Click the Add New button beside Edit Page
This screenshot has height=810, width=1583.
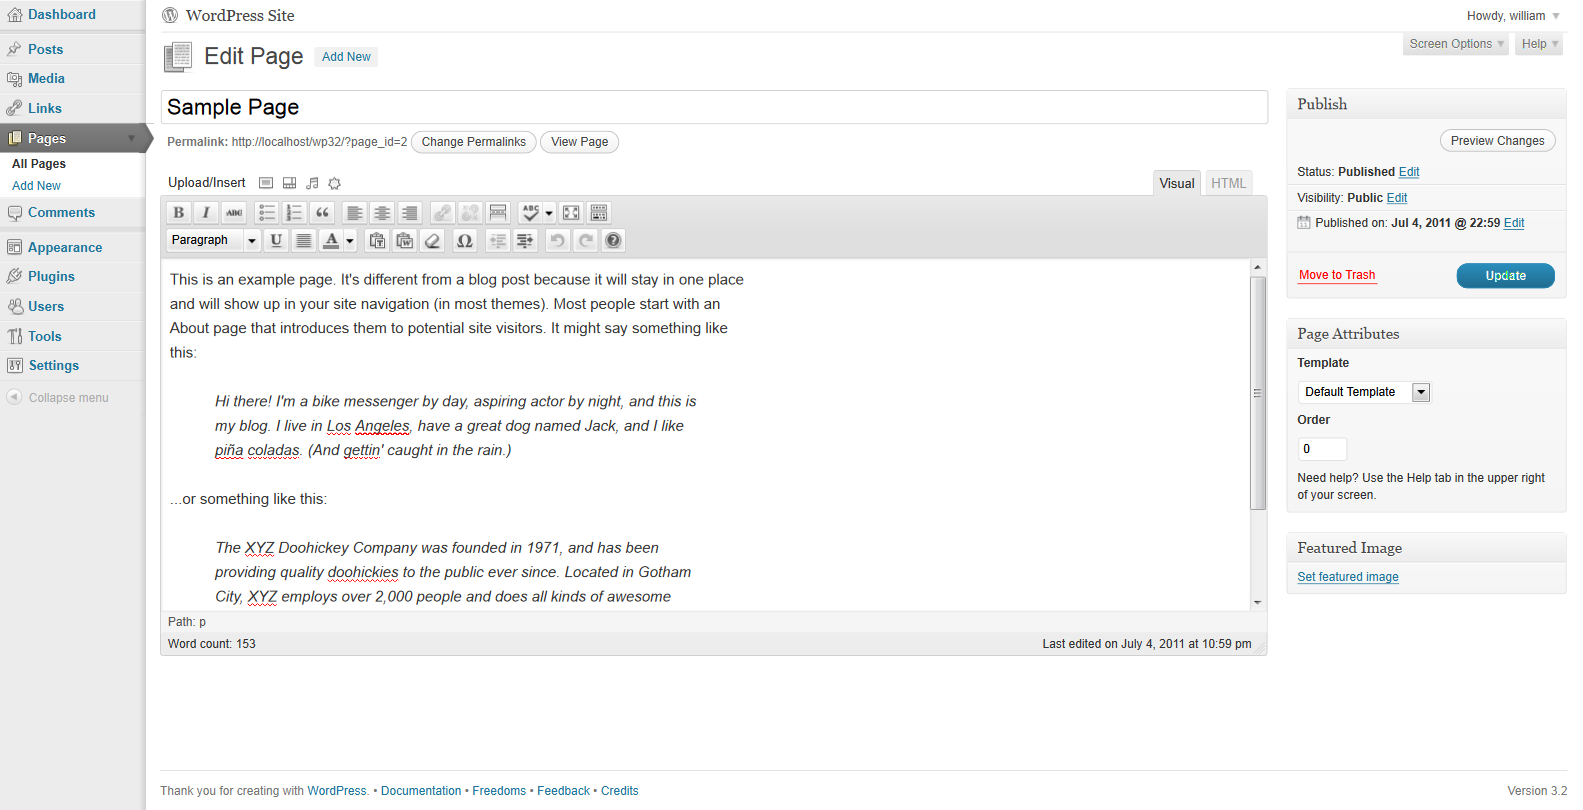tap(346, 57)
